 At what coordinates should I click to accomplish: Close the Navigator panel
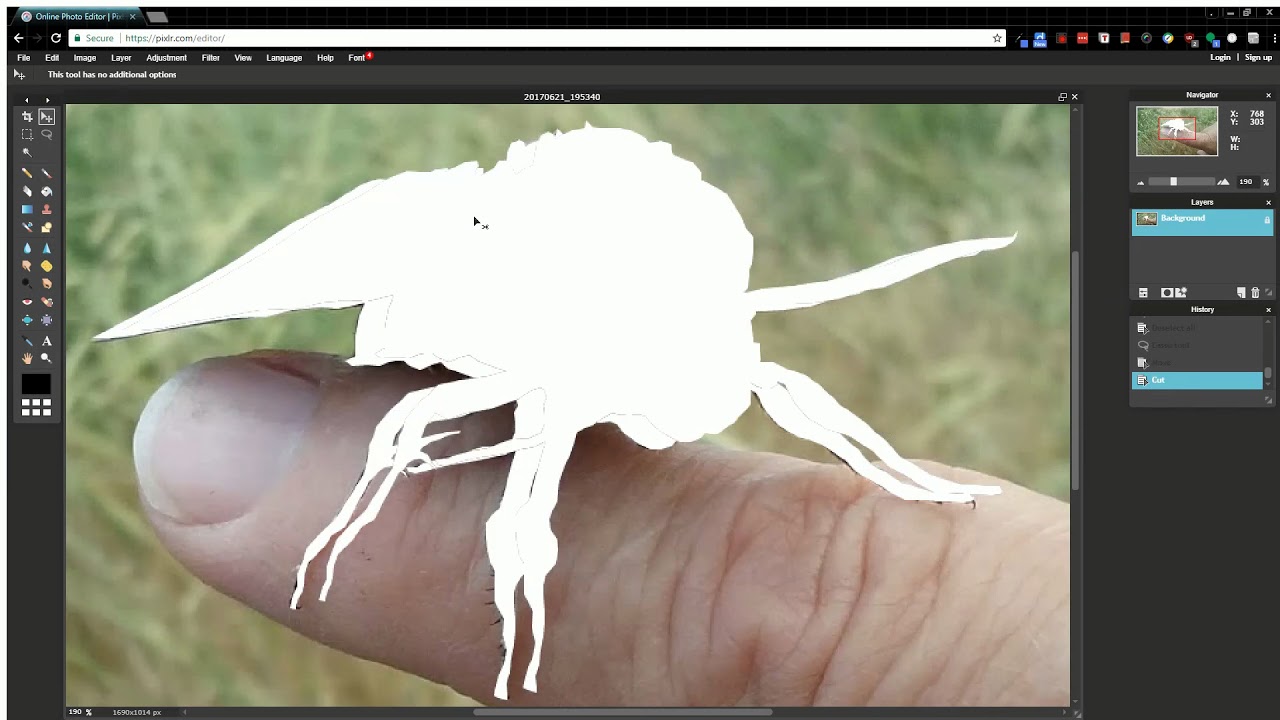pos(1268,95)
